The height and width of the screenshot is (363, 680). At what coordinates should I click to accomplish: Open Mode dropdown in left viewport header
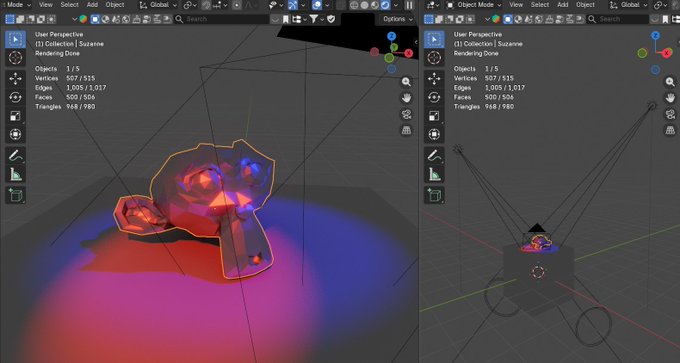(x=16, y=5)
